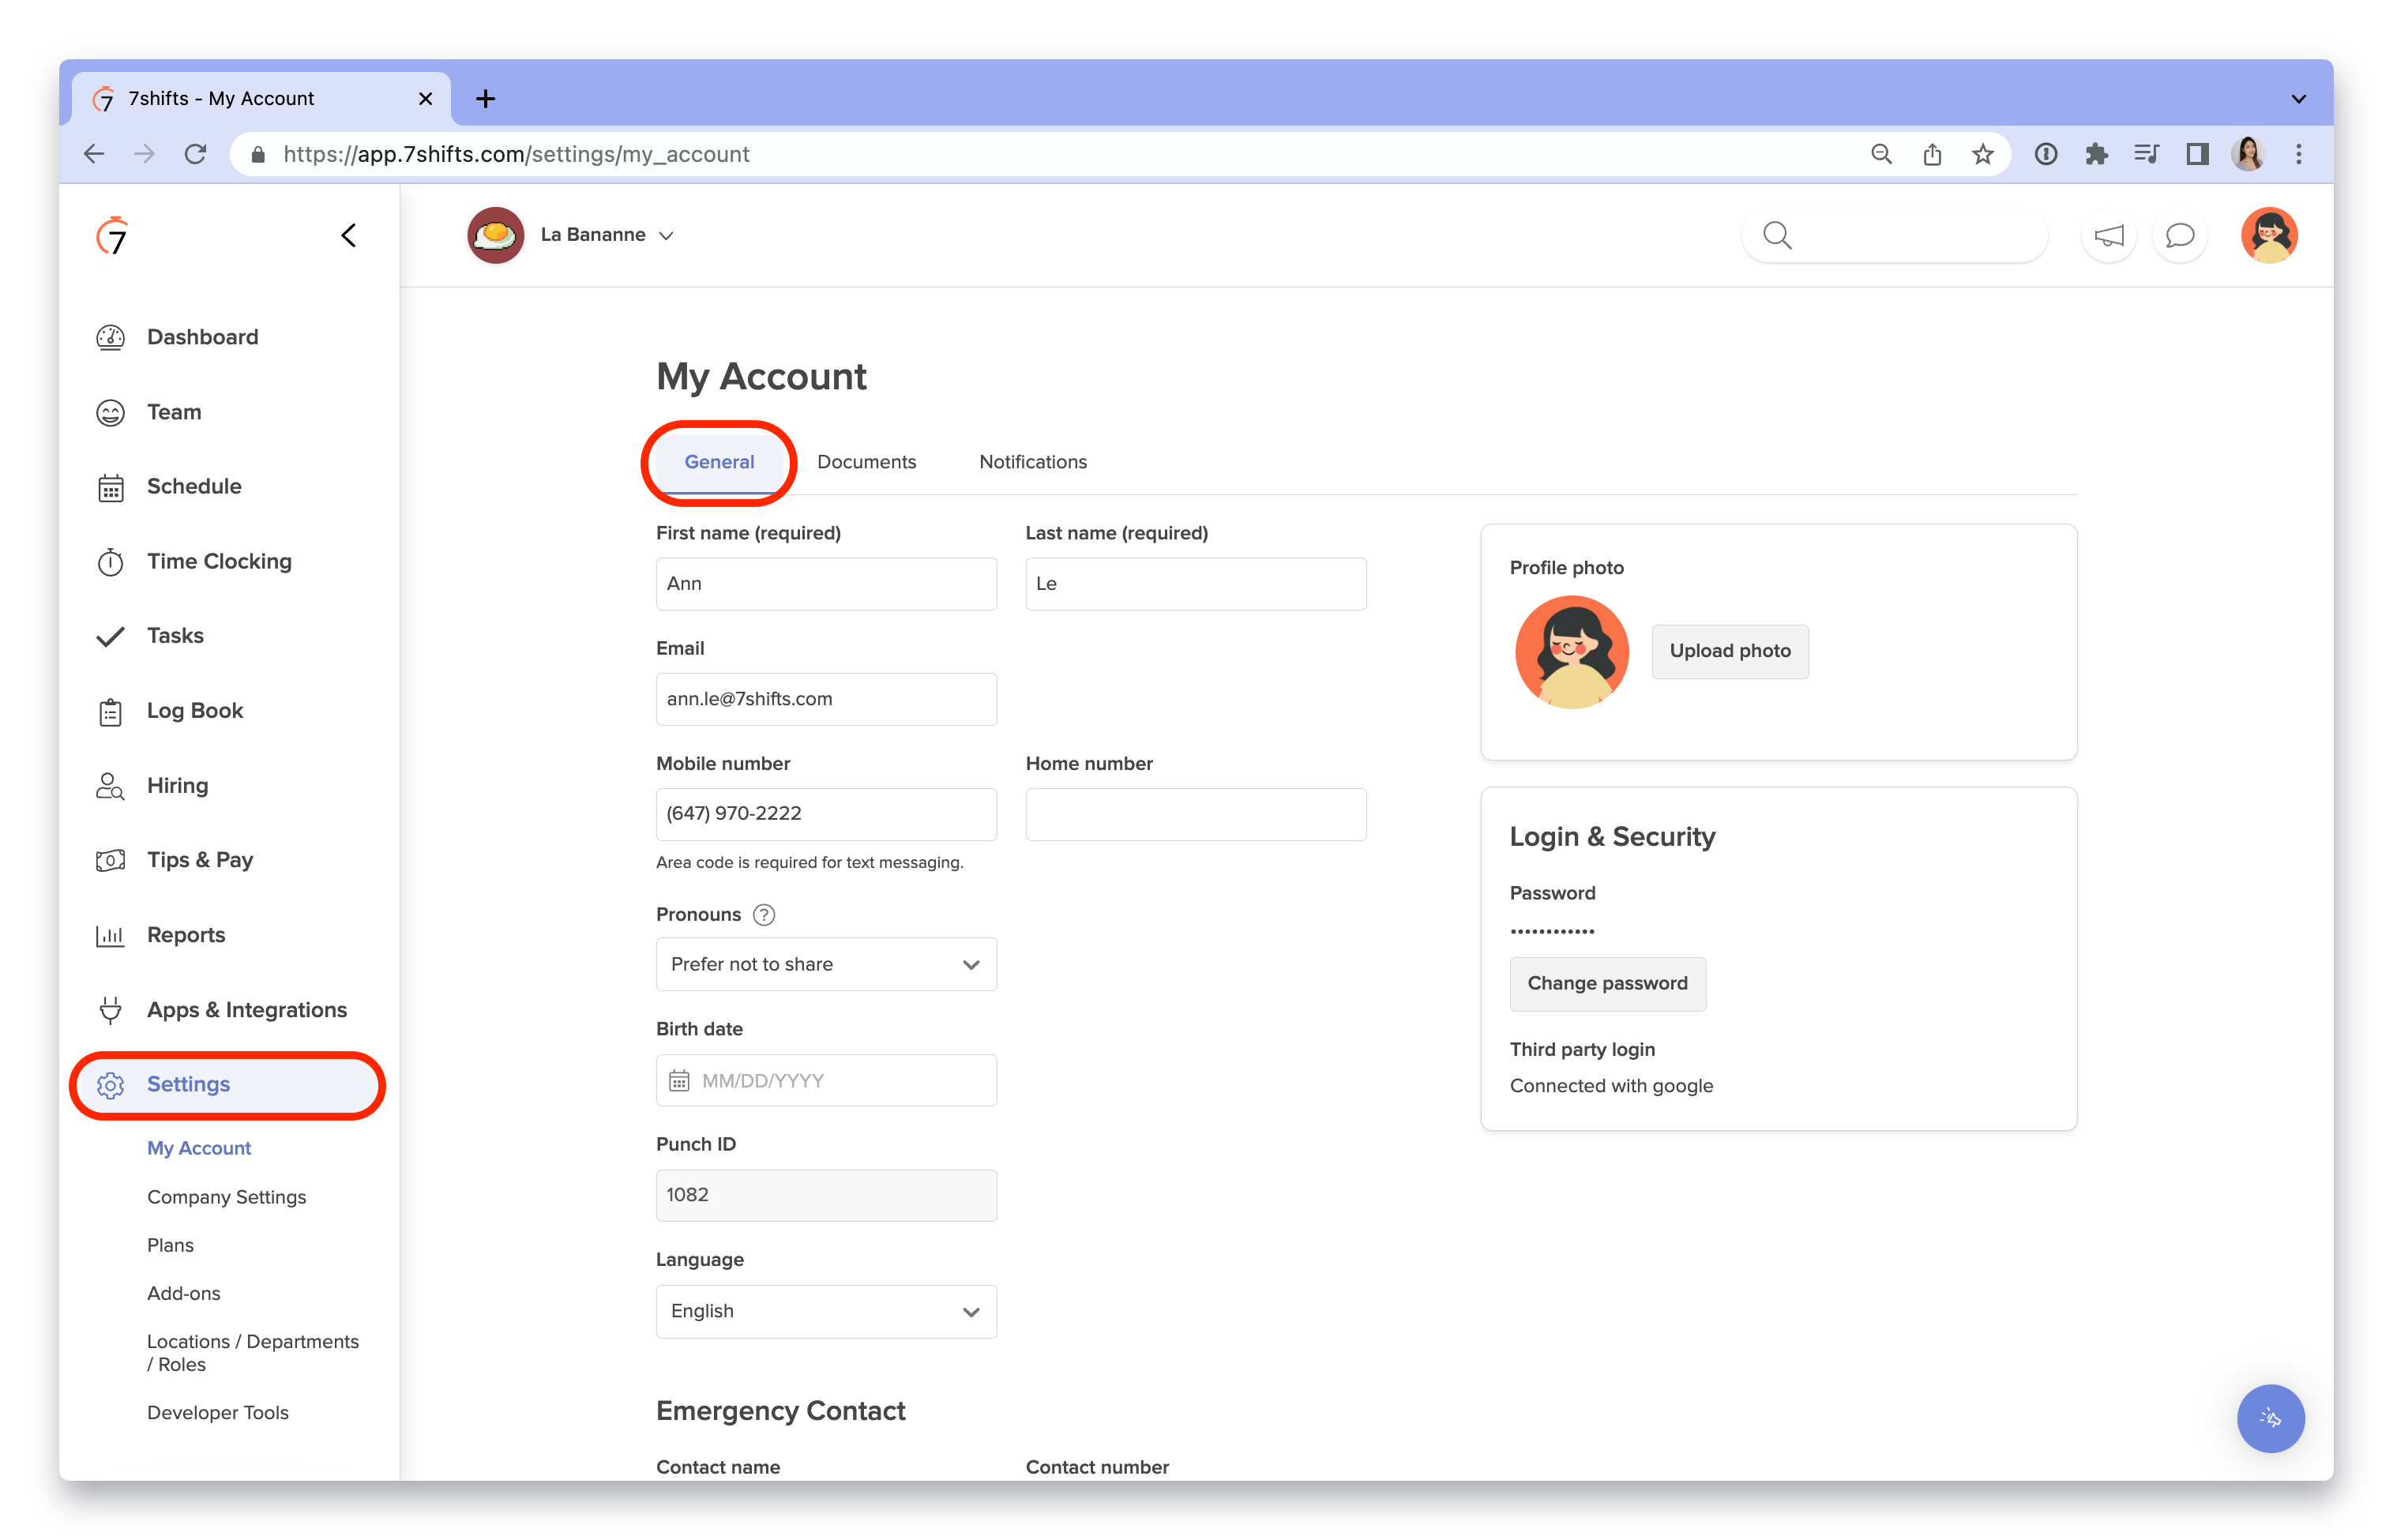Image resolution: width=2393 pixels, height=1540 pixels.
Task: Switch to the Documents tab
Action: coord(866,462)
